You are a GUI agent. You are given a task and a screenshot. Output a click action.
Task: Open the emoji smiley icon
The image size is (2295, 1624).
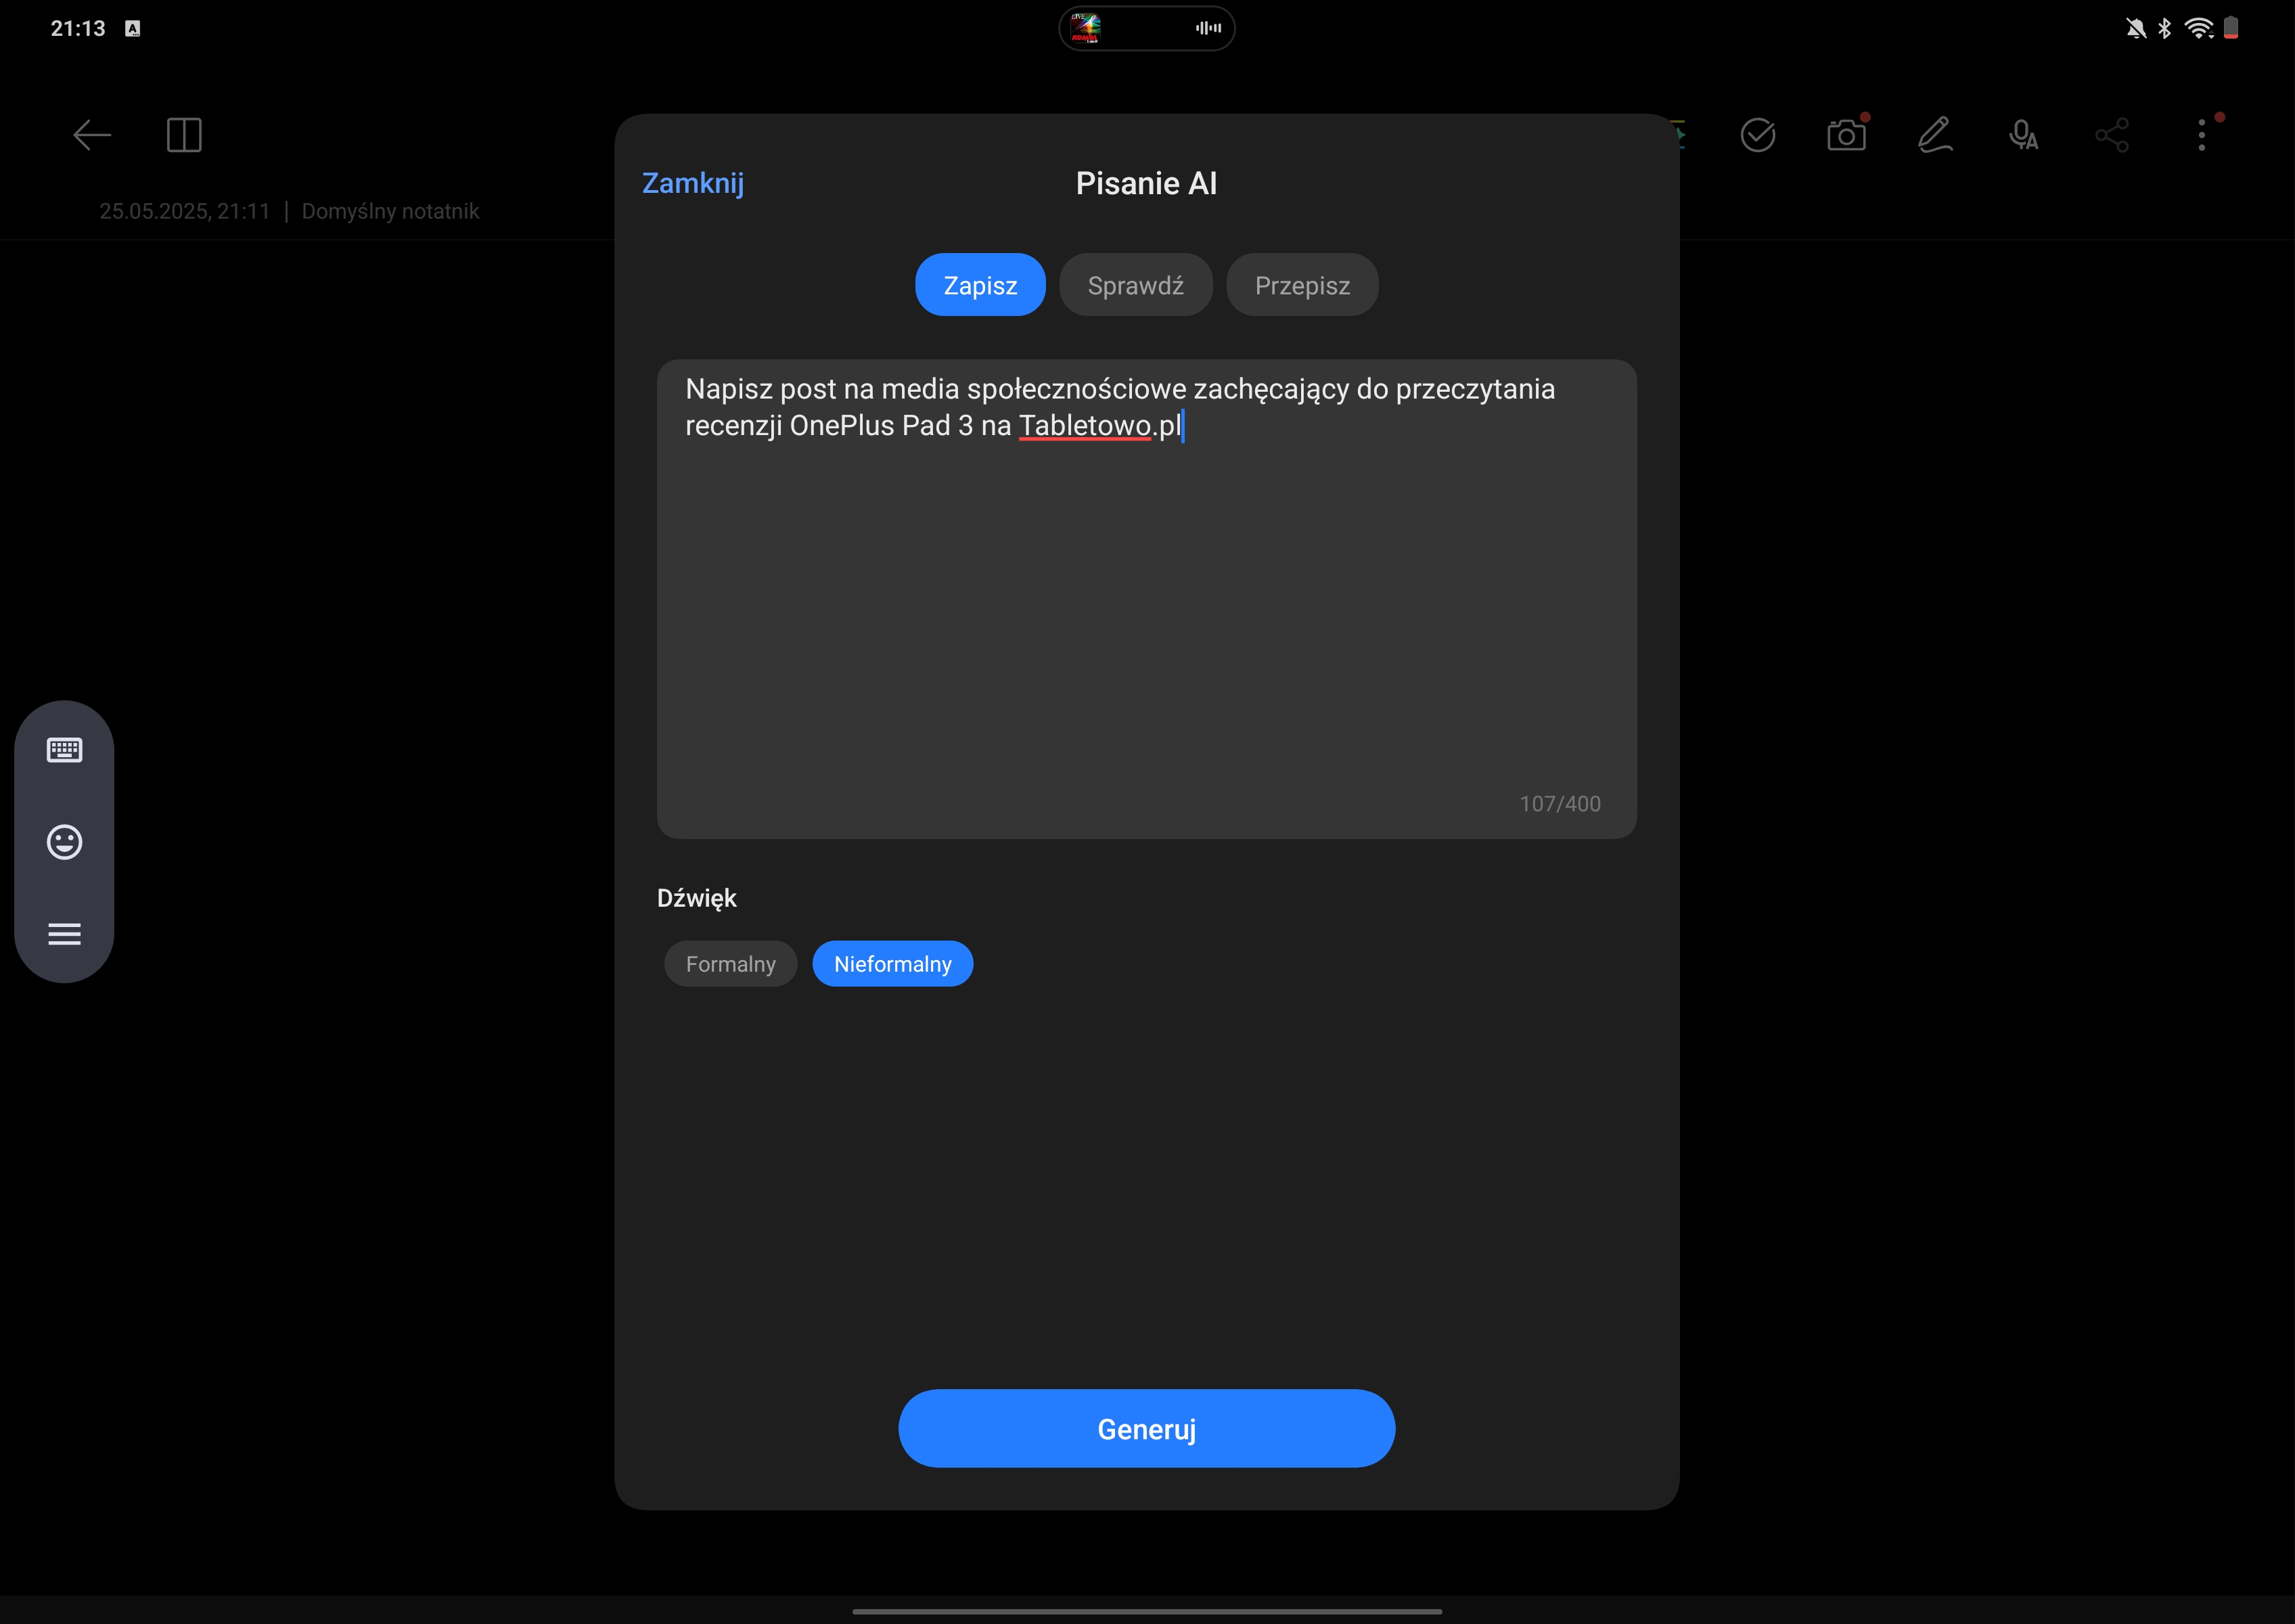click(65, 842)
